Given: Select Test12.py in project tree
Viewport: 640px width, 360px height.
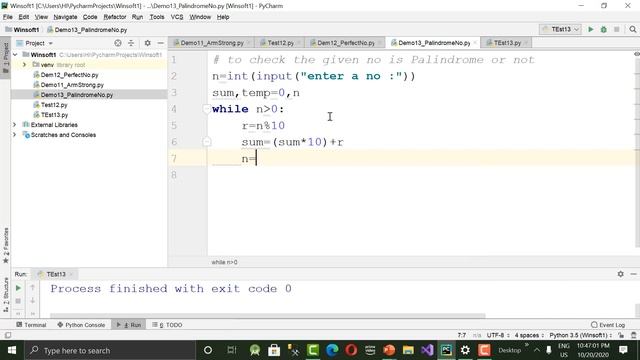Looking at the screenshot, I should (x=54, y=105).
